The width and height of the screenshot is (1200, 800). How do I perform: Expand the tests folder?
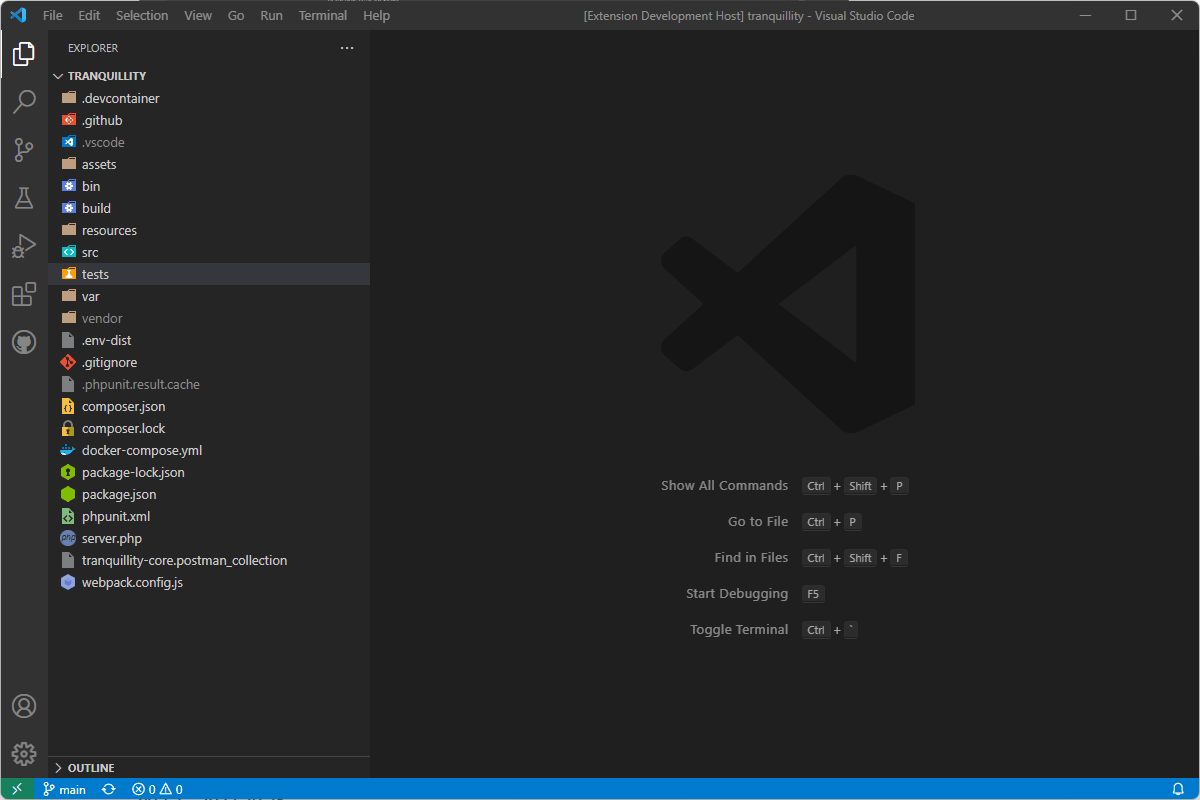(209, 274)
